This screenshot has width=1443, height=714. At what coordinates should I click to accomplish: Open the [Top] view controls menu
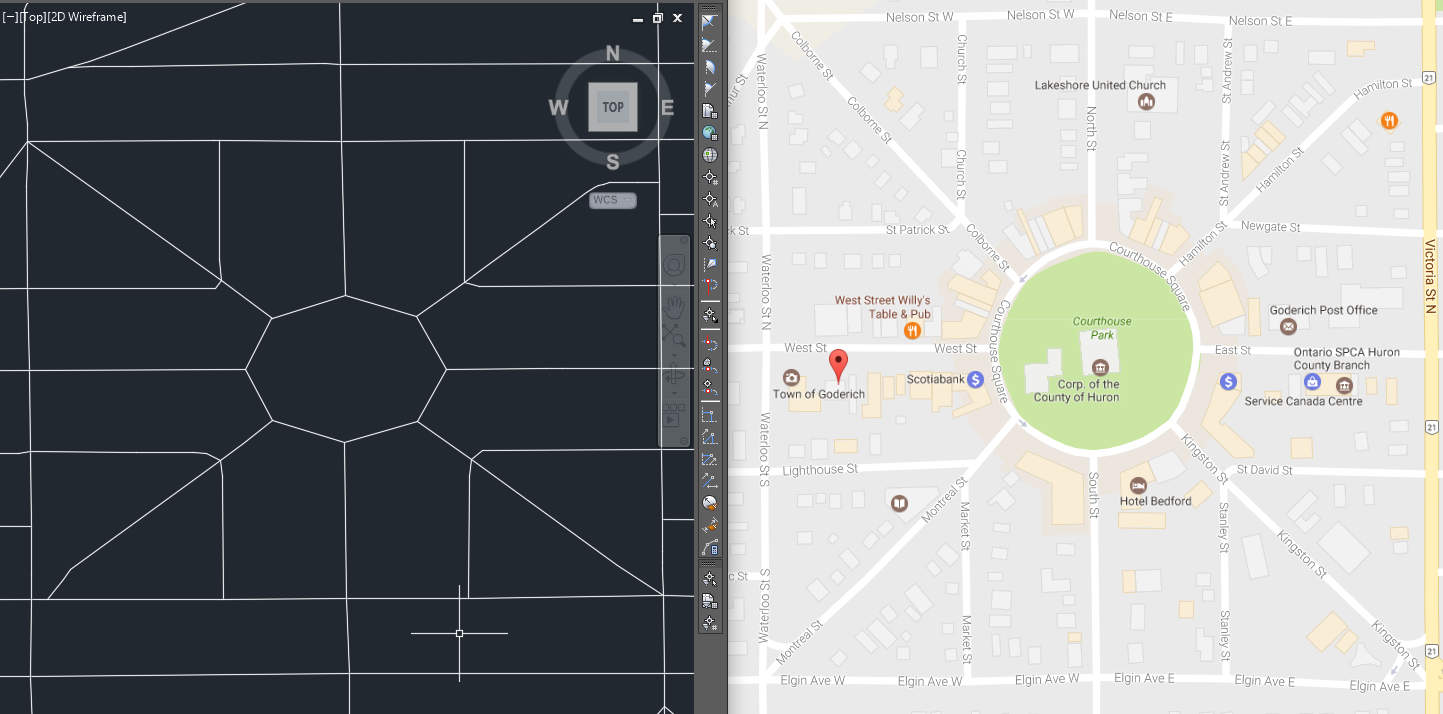[x=31, y=17]
